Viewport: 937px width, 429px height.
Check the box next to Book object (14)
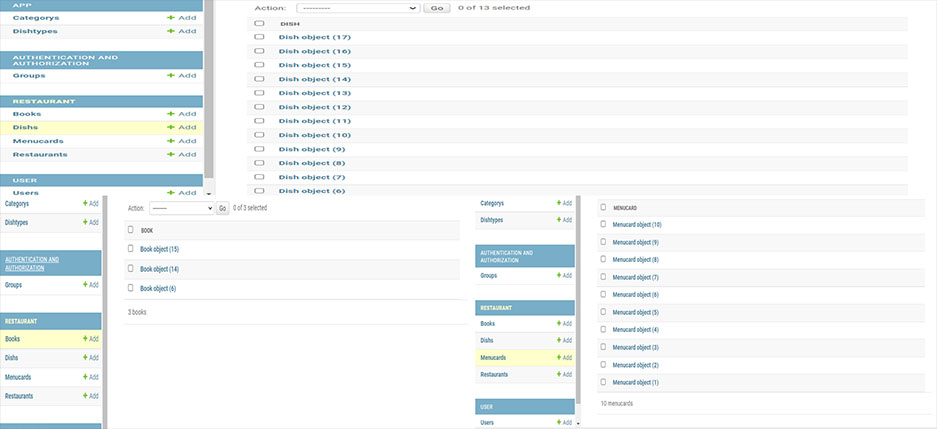click(130, 269)
